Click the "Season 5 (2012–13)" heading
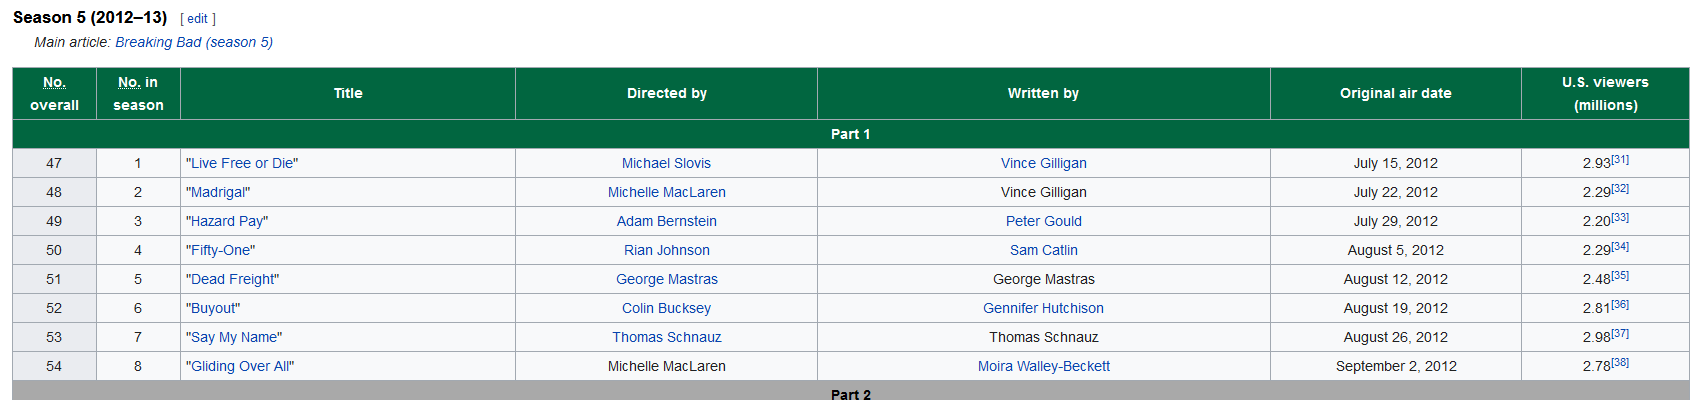 (x=90, y=17)
